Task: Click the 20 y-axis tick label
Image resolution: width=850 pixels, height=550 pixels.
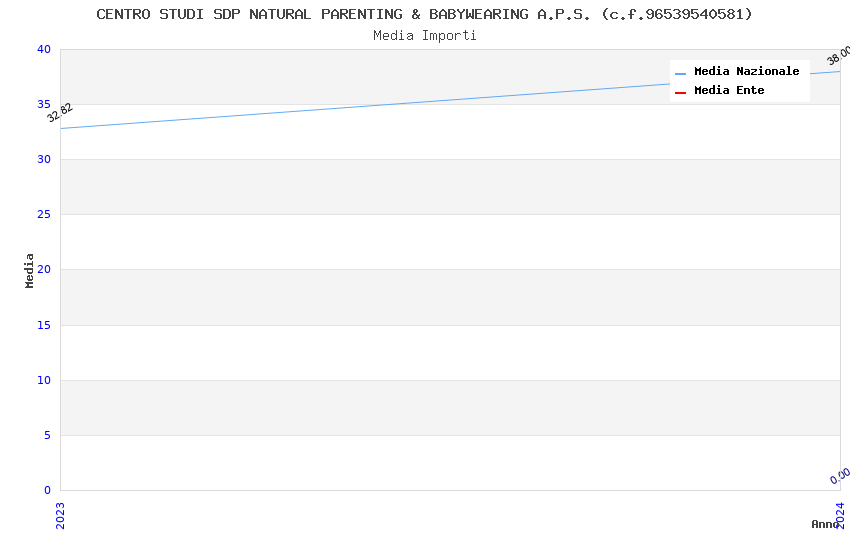Action: coord(43,270)
